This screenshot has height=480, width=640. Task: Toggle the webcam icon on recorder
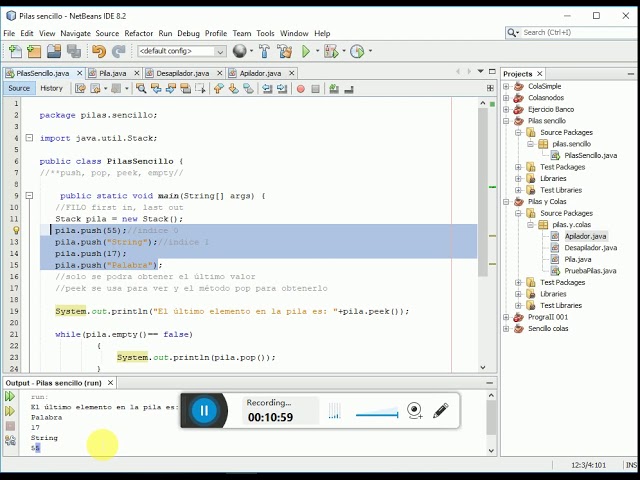[414, 410]
